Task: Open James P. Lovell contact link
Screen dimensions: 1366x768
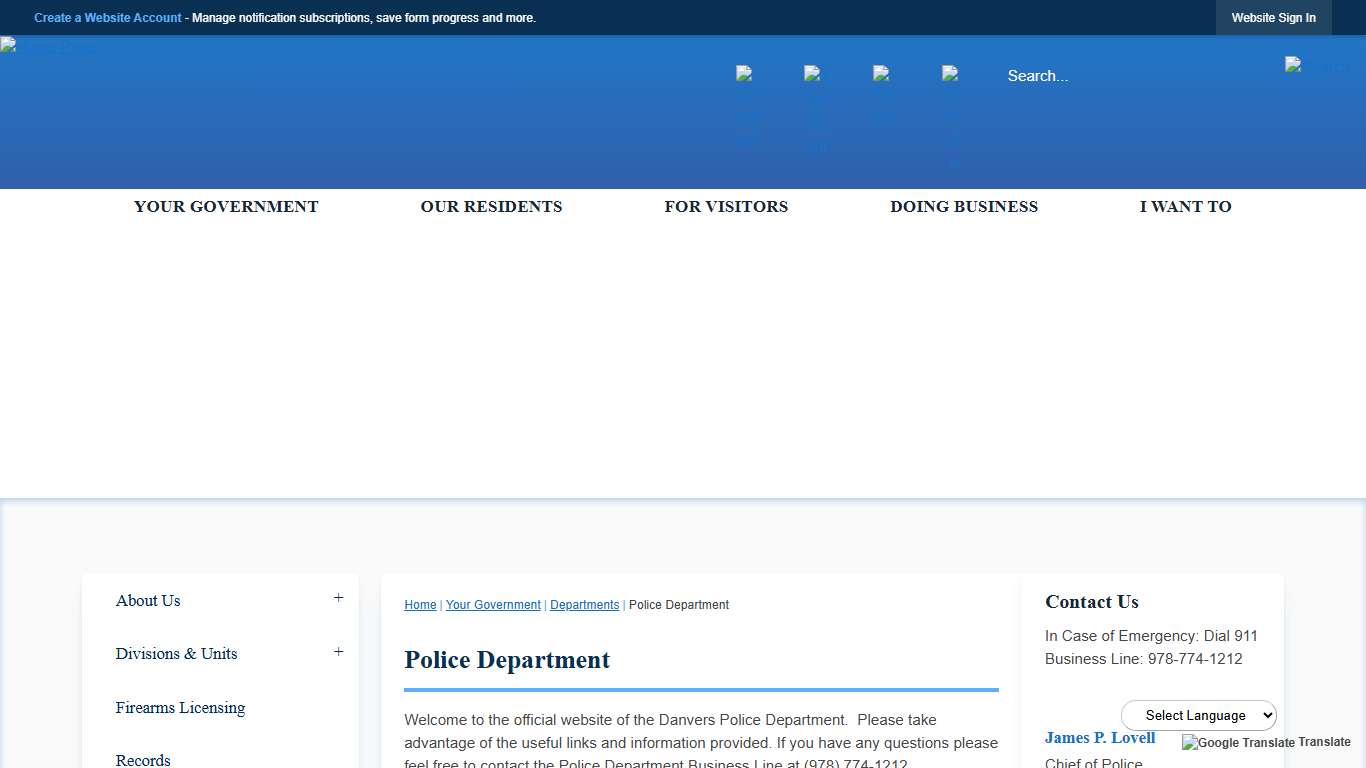Action: (x=1100, y=738)
